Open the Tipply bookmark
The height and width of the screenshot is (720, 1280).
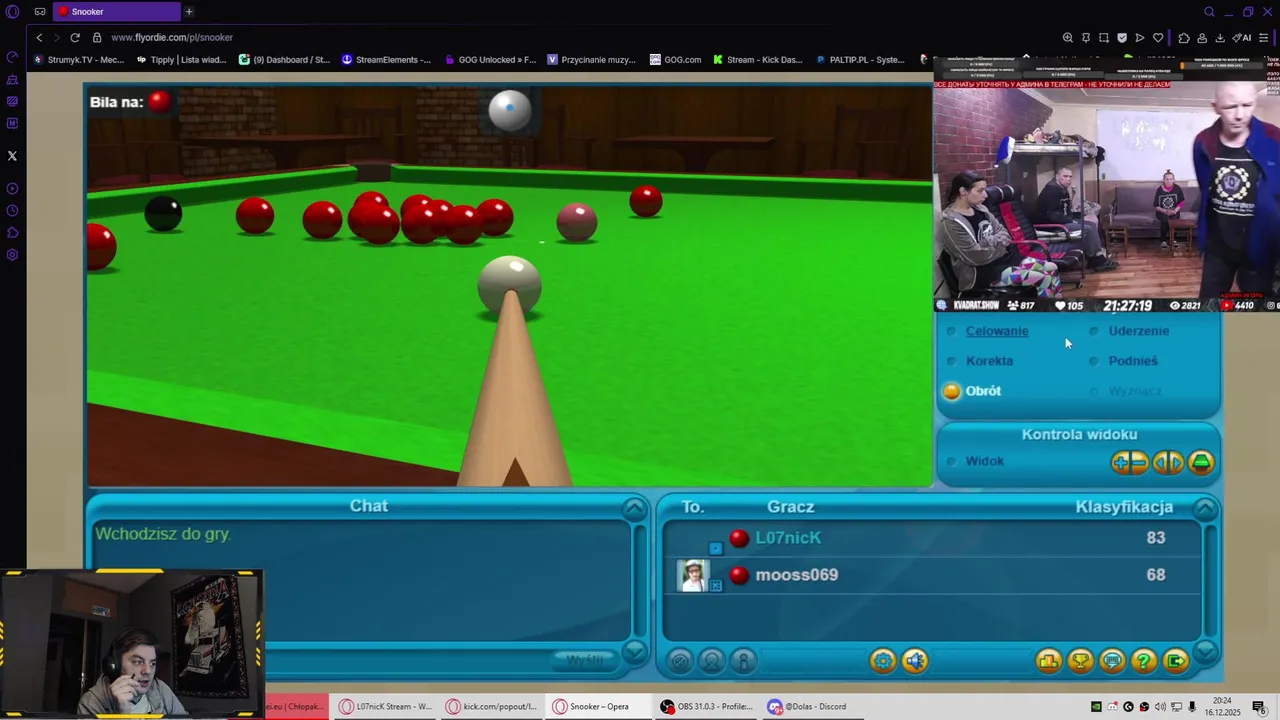[x=181, y=60]
